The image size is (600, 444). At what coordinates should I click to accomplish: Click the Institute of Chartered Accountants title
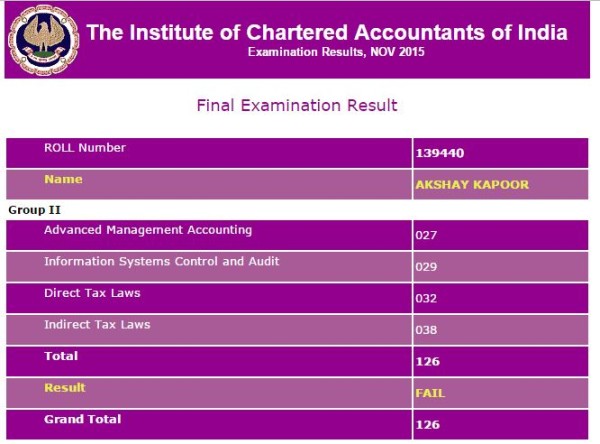click(x=327, y=32)
